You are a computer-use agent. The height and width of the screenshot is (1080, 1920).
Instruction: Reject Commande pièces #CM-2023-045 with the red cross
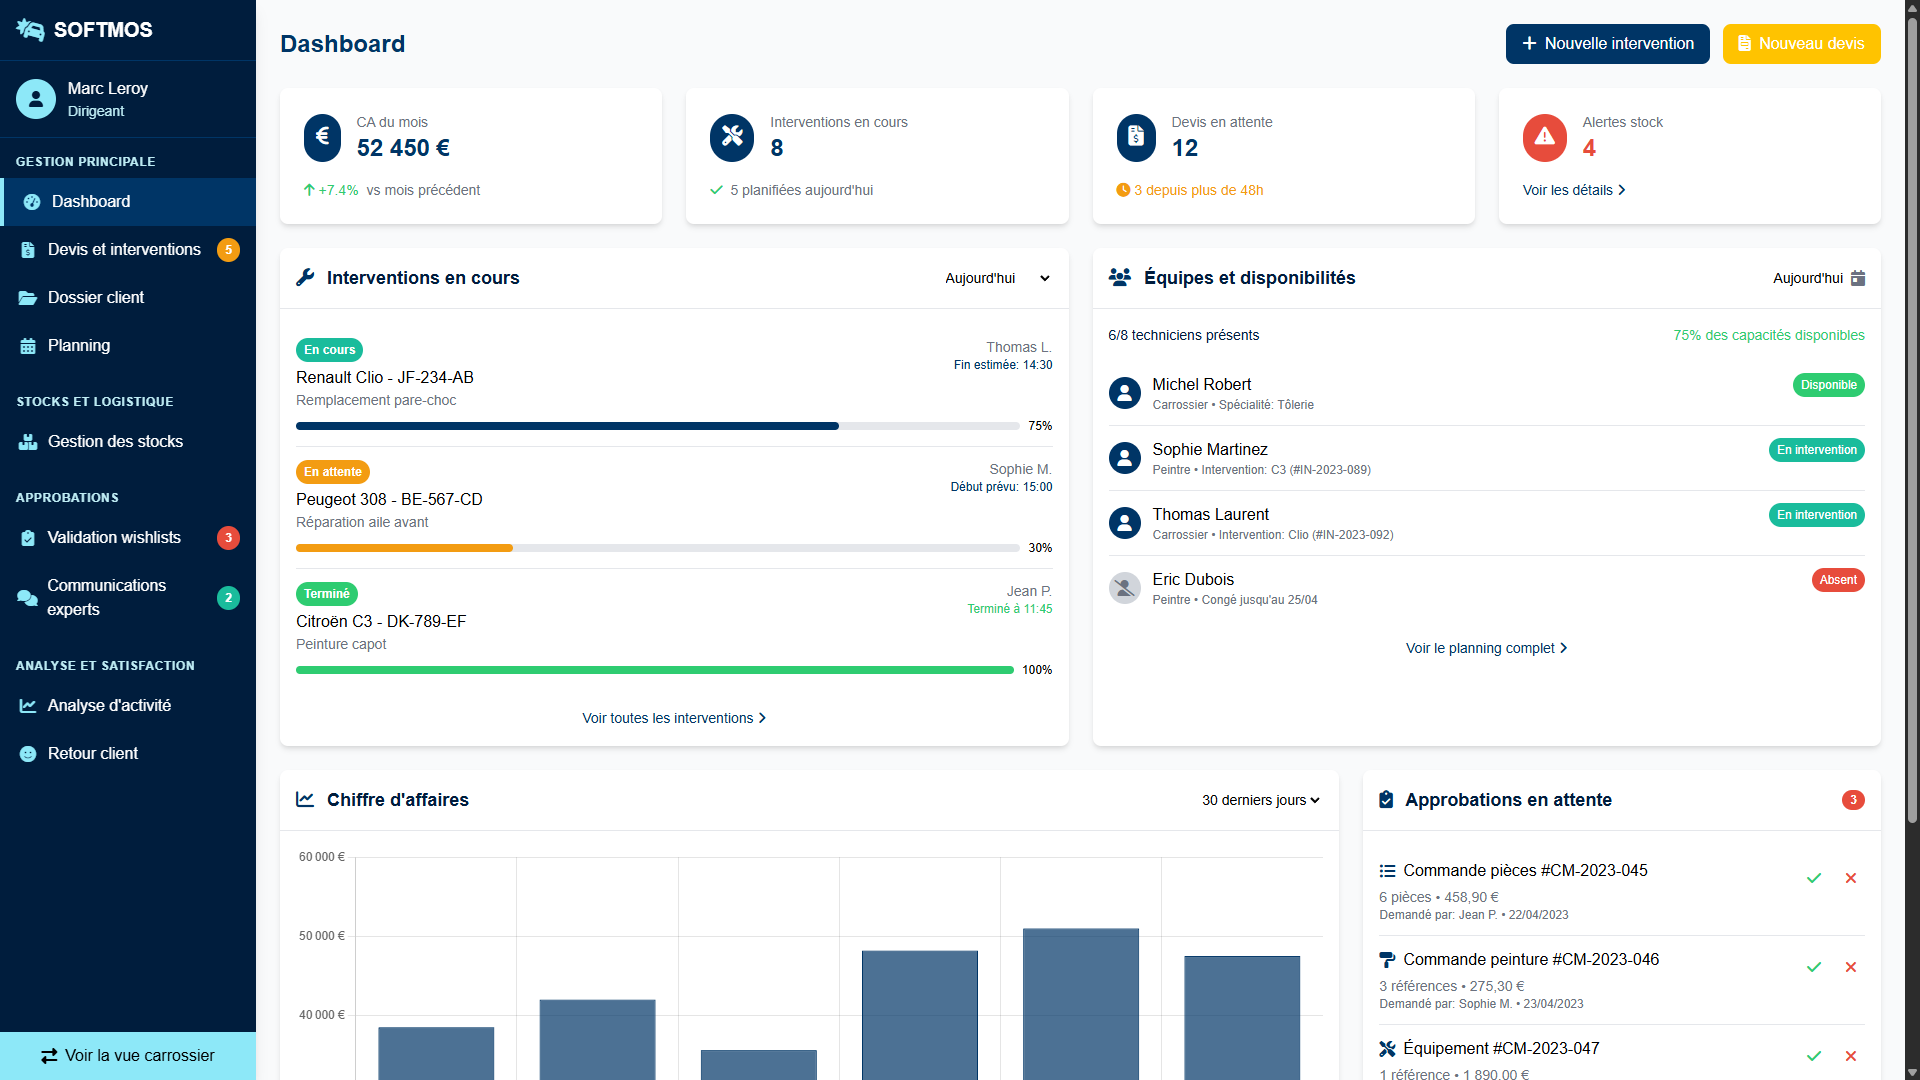click(x=1851, y=878)
